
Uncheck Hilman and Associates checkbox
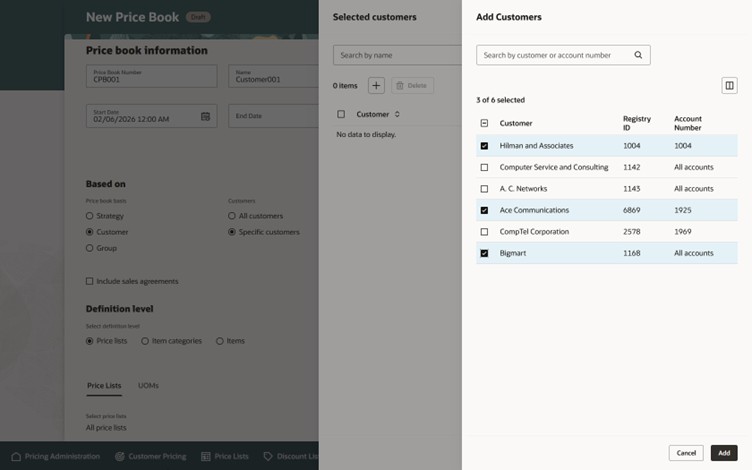tap(484, 146)
